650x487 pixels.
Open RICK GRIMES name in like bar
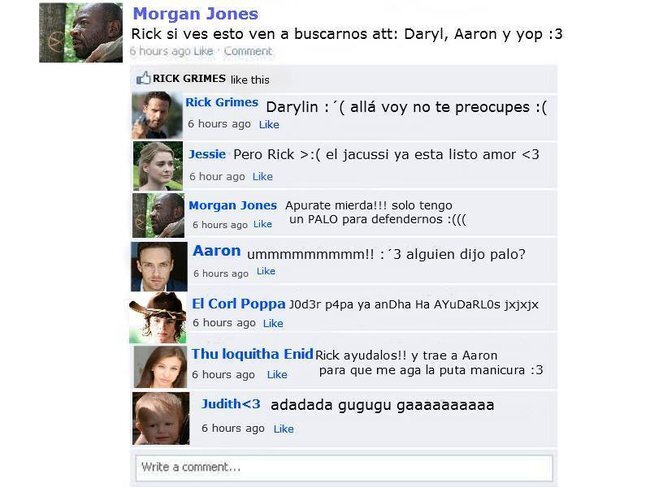coord(189,78)
